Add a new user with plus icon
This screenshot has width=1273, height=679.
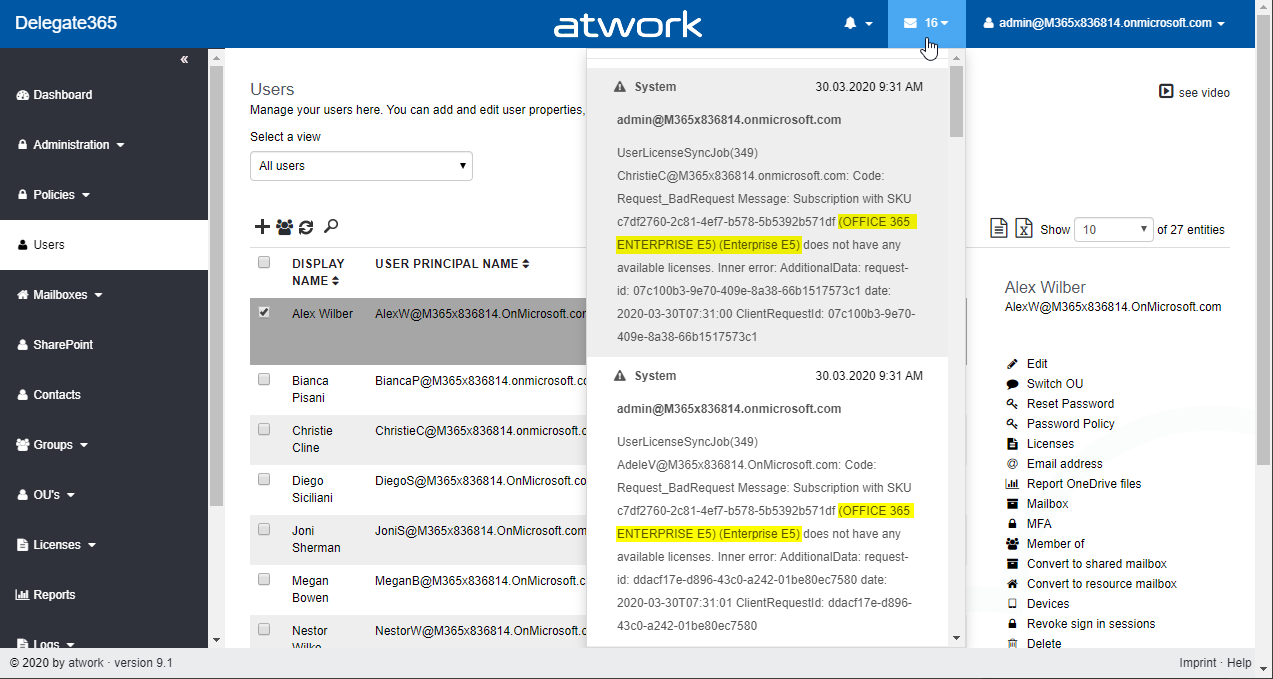tap(262, 227)
